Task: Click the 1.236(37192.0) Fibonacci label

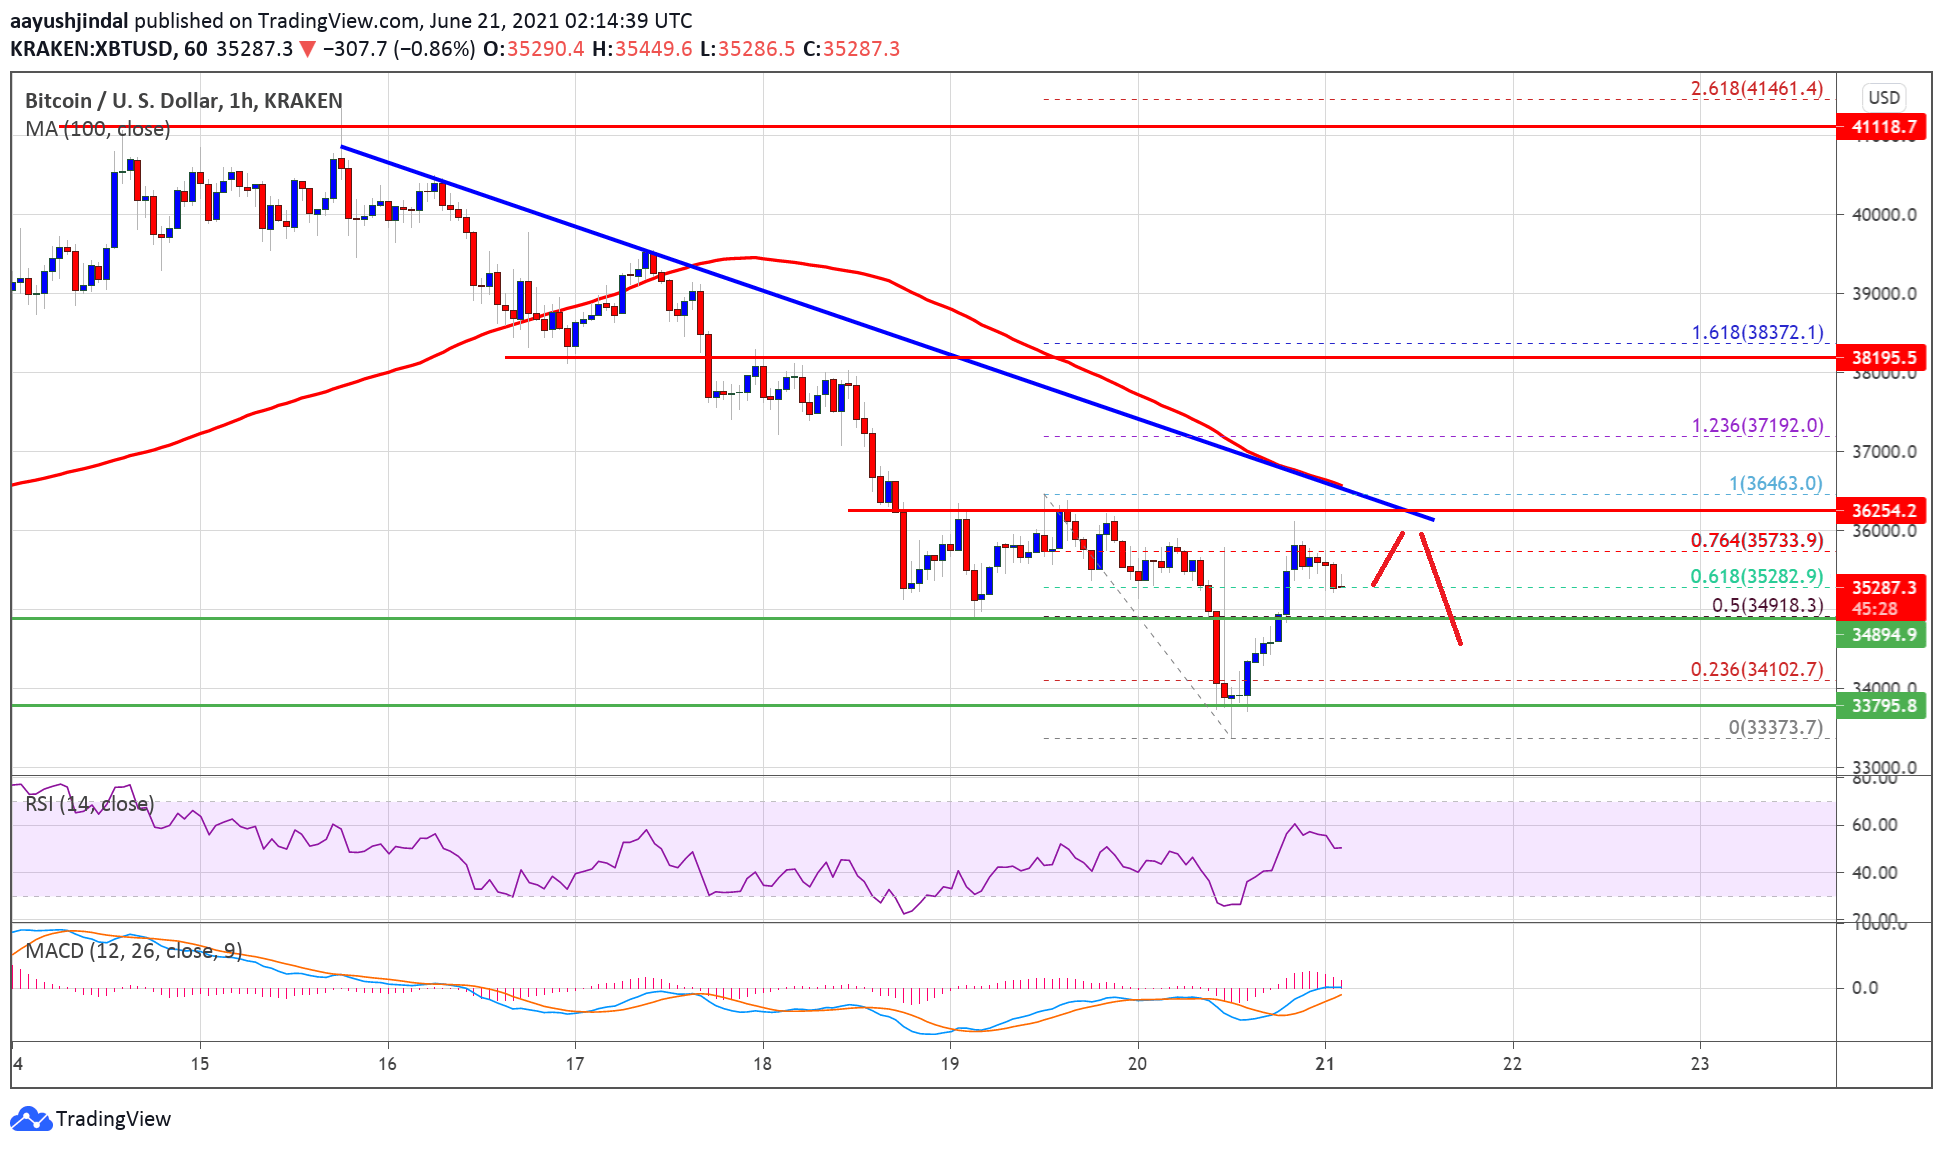Action: pyautogui.click(x=1757, y=425)
